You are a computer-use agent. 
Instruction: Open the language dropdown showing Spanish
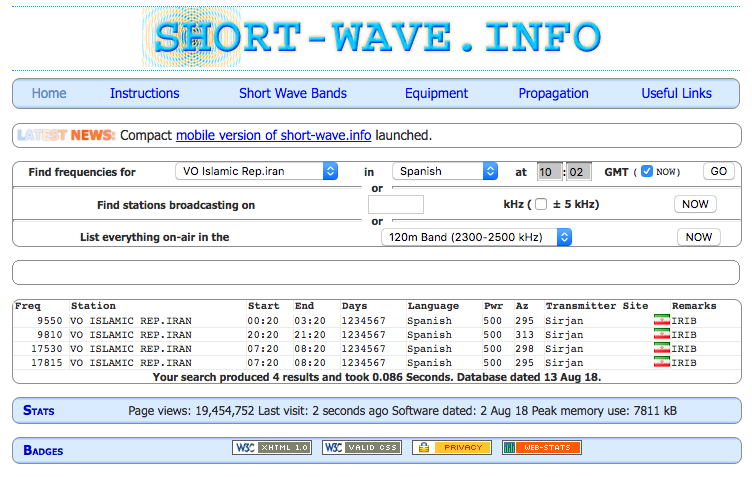445,171
